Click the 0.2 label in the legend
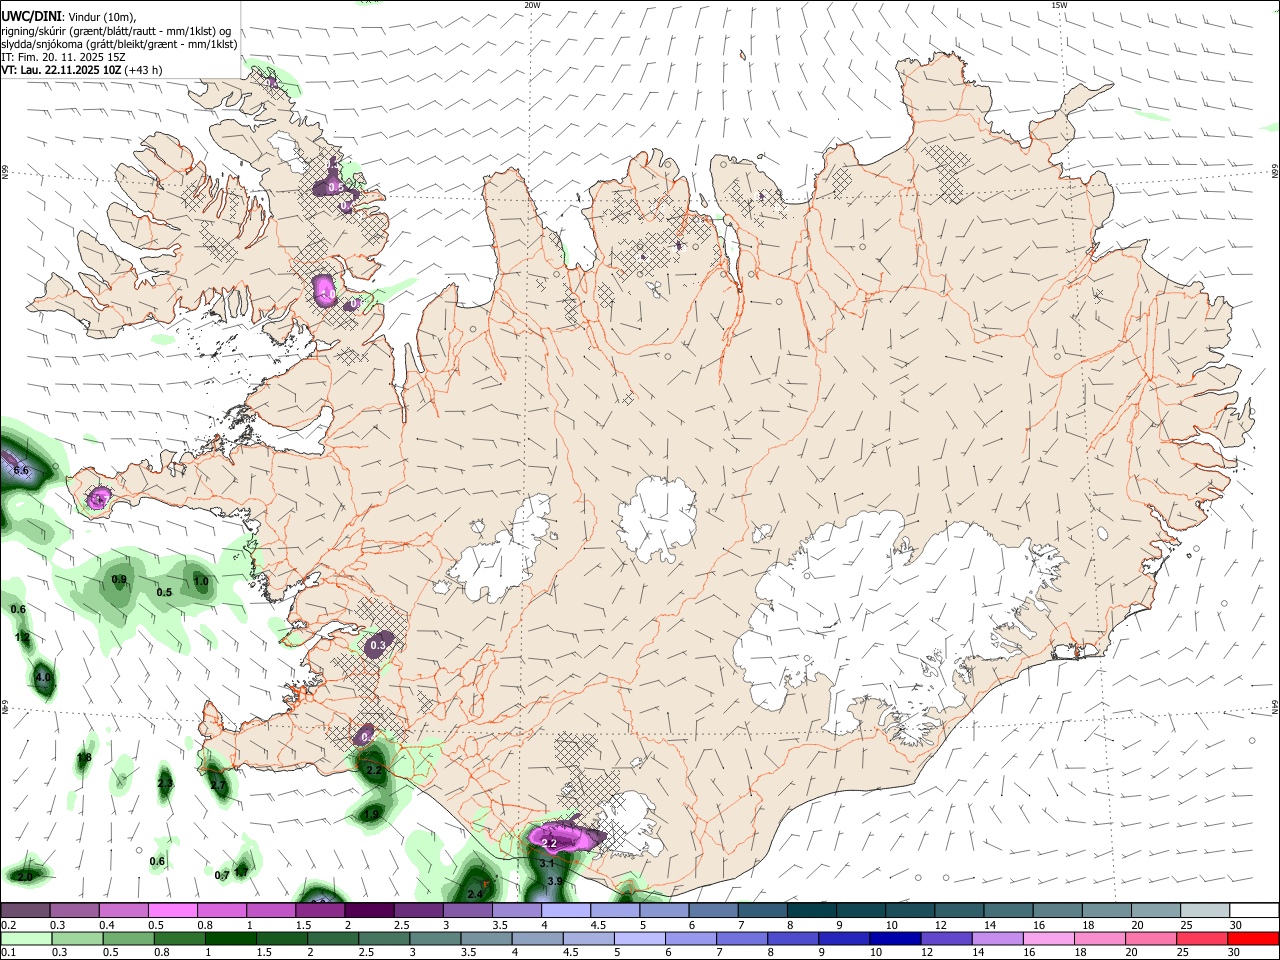The width and height of the screenshot is (1280, 960). tap(9, 925)
